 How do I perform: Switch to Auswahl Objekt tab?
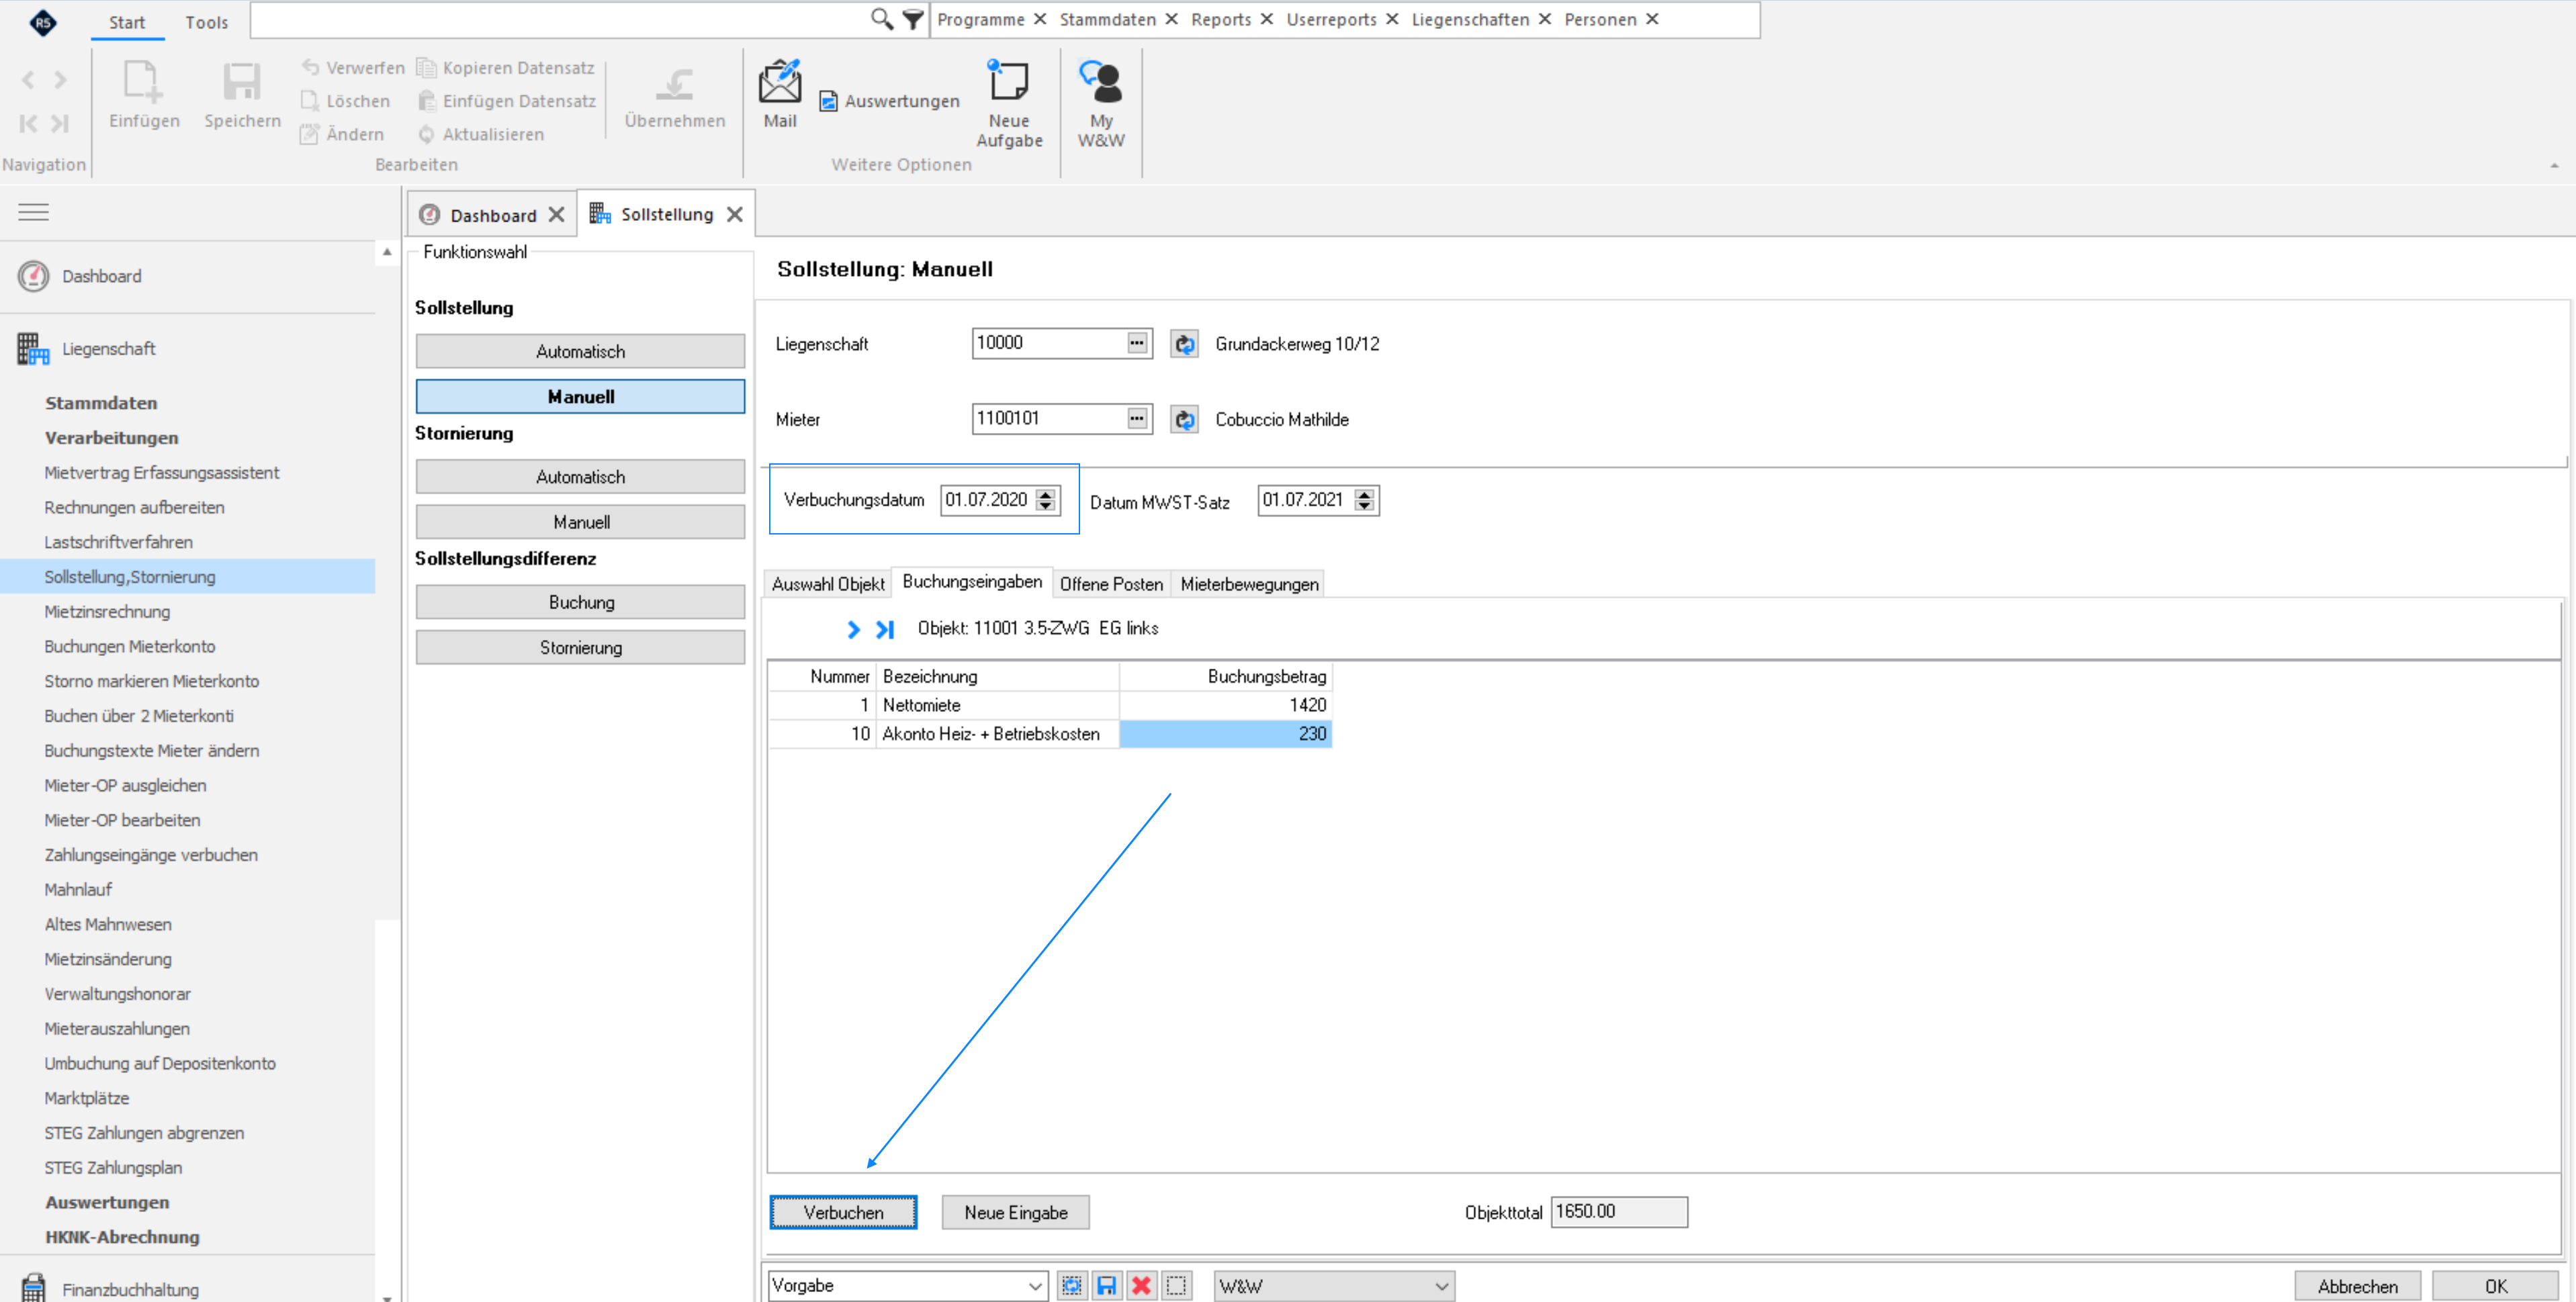pyautogui.click(x=828, y=584)
